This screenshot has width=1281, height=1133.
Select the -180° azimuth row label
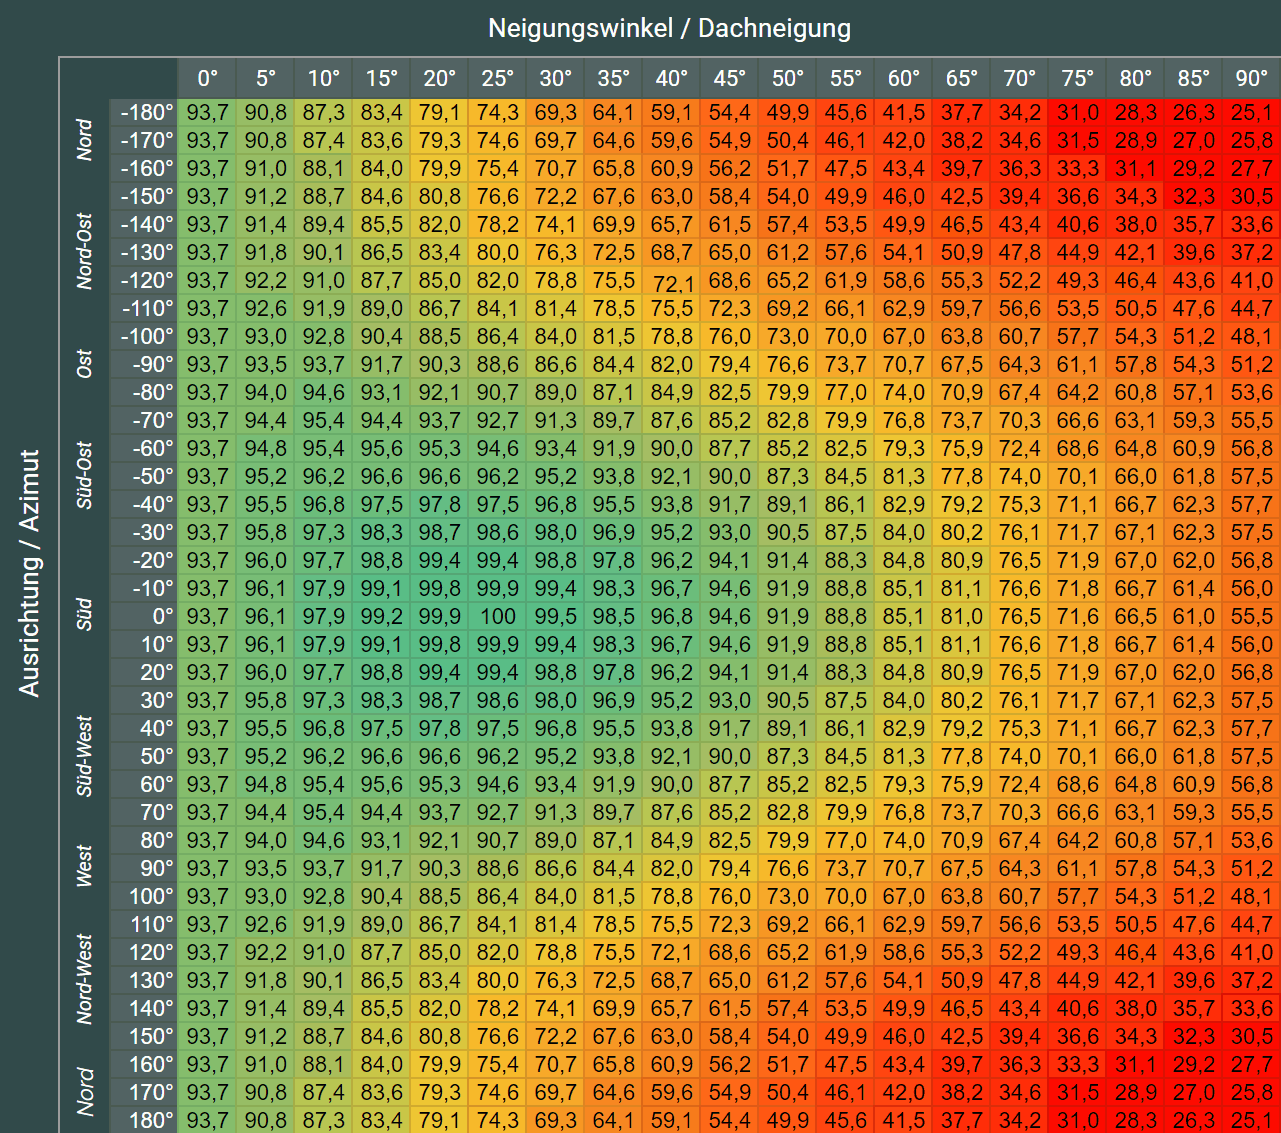point(144,113)
